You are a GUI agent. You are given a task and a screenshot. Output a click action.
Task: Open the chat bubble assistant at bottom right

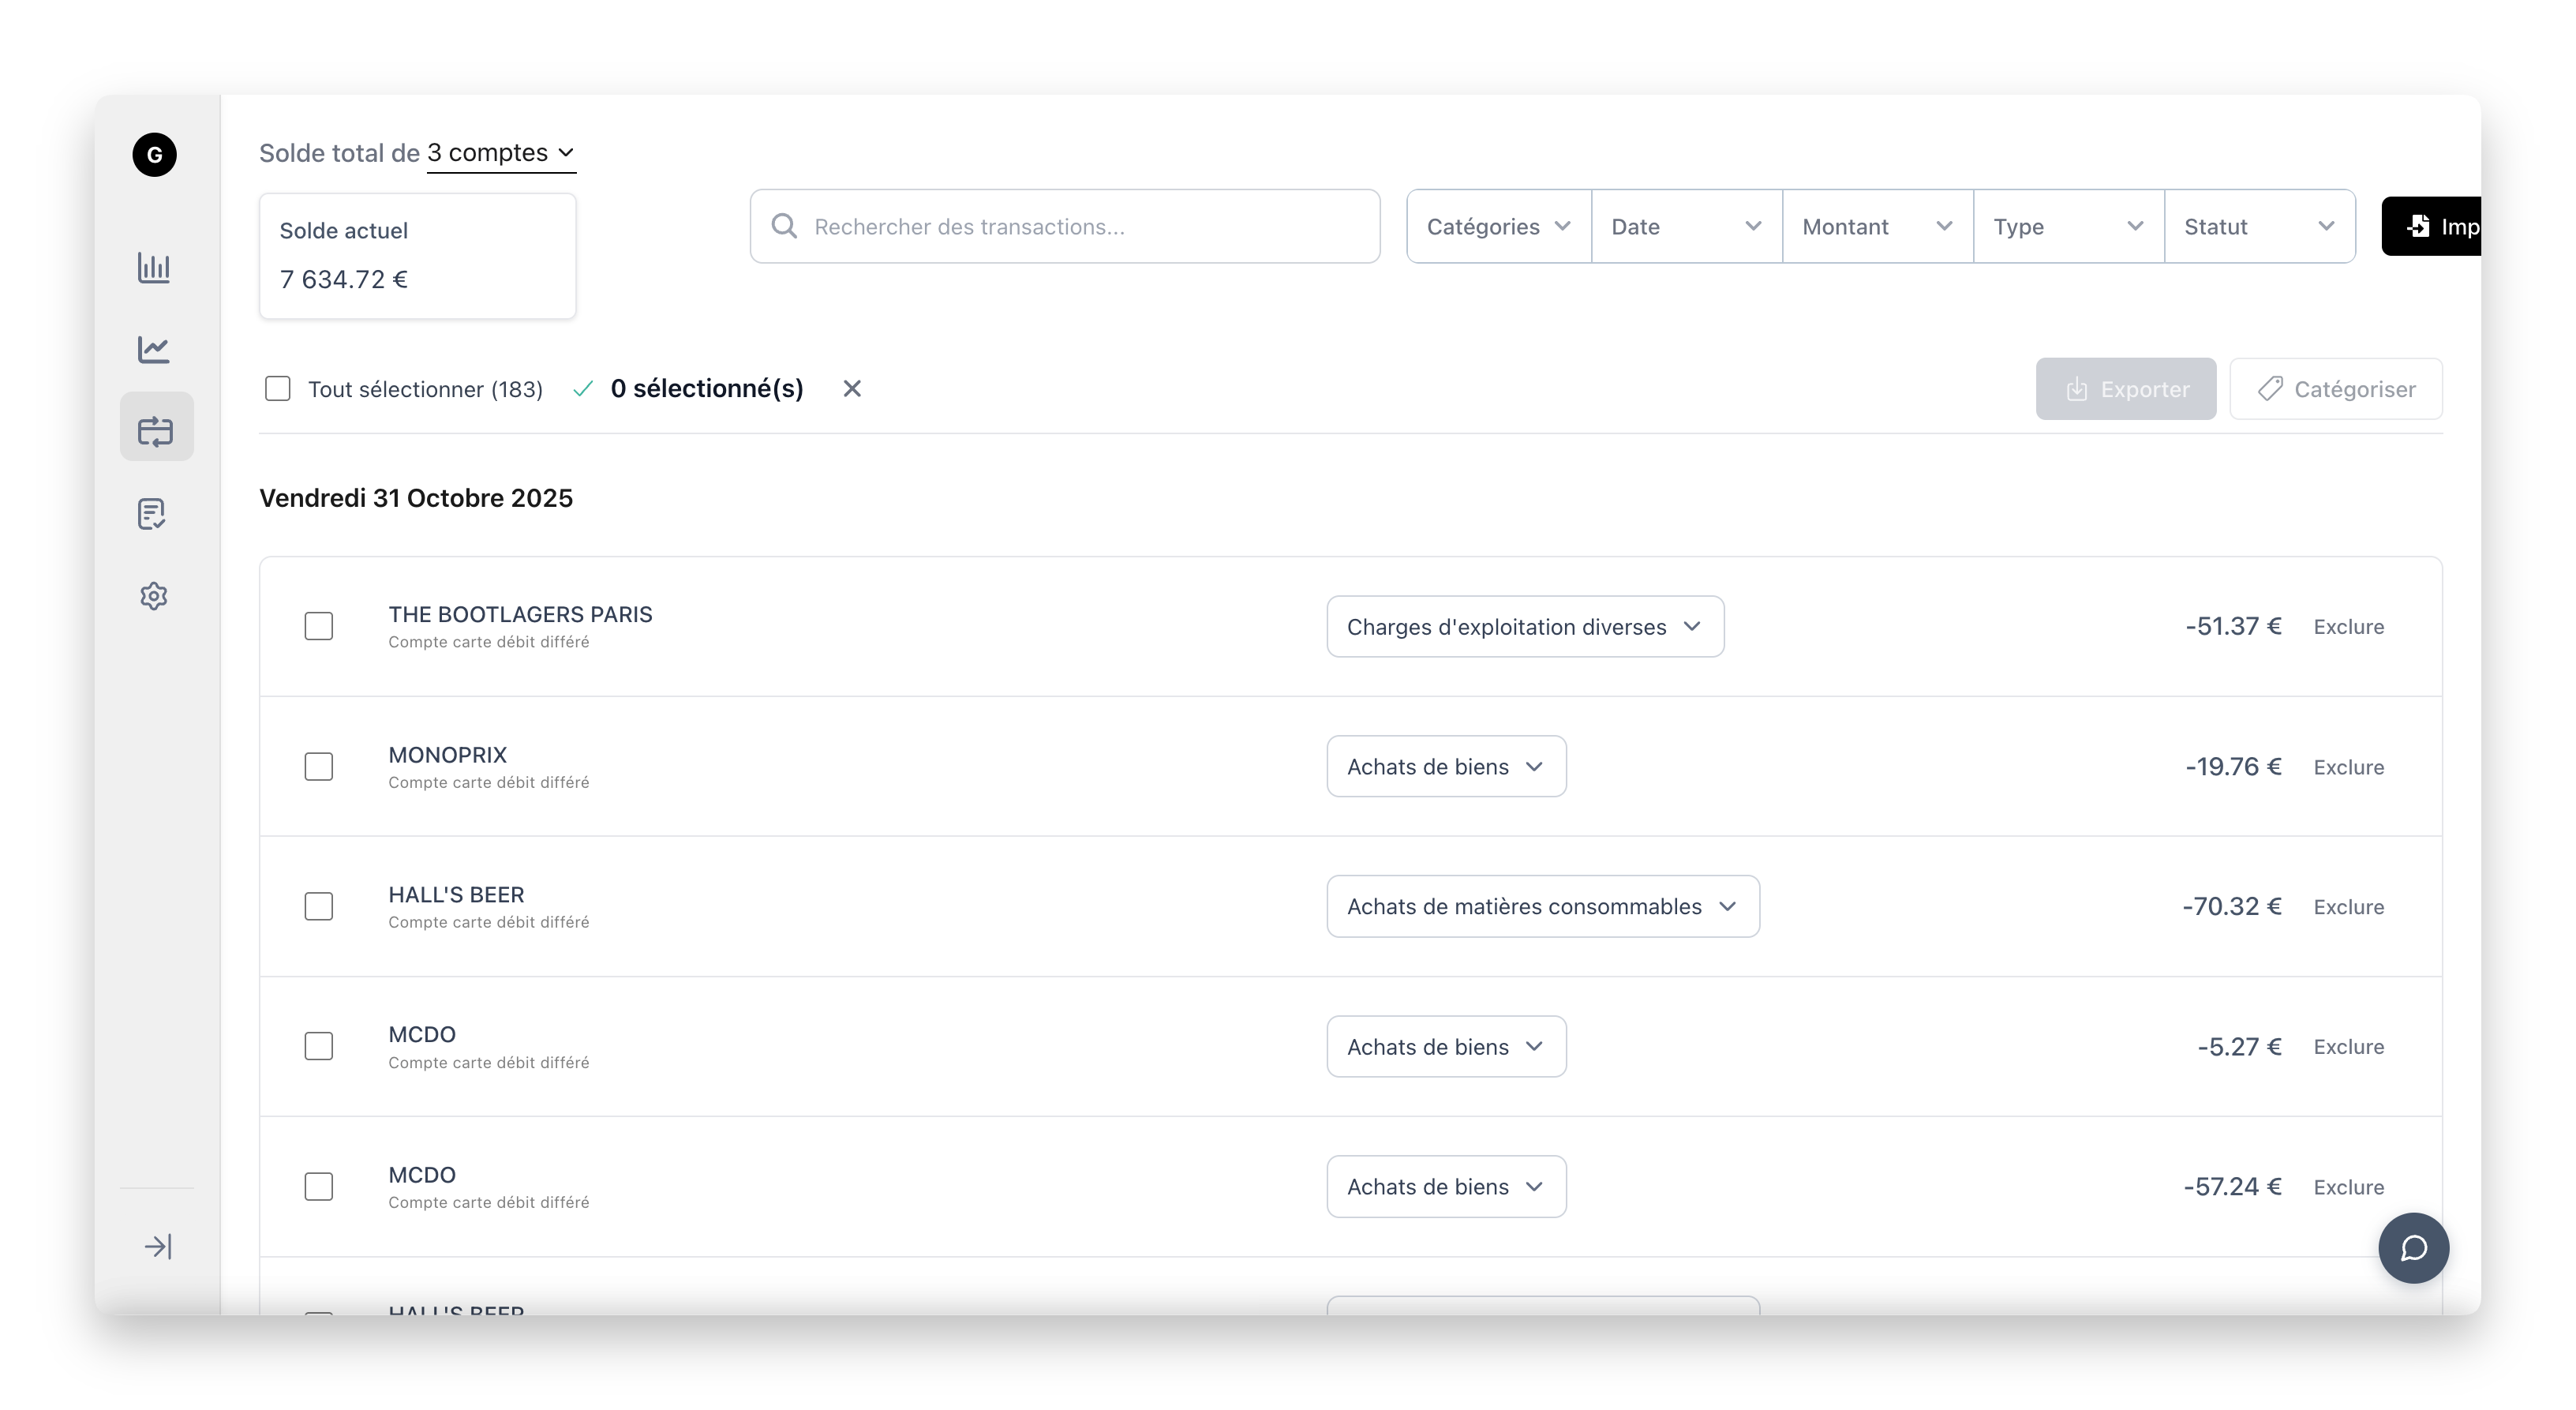(2413, 1247)
